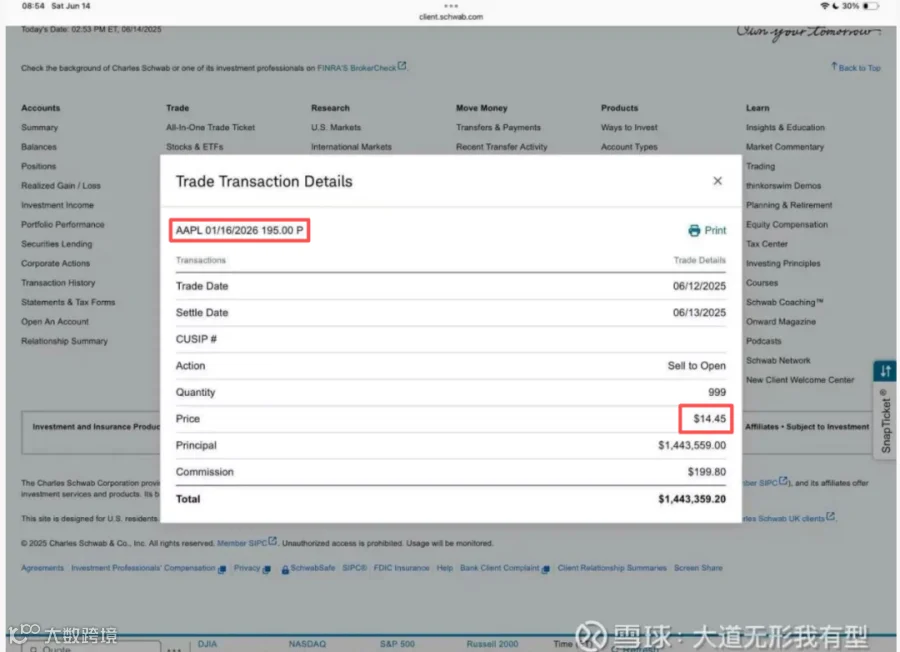This screenshot has height=652, width=900.
Task: Open Help footer link
Action: click(444, 568)
